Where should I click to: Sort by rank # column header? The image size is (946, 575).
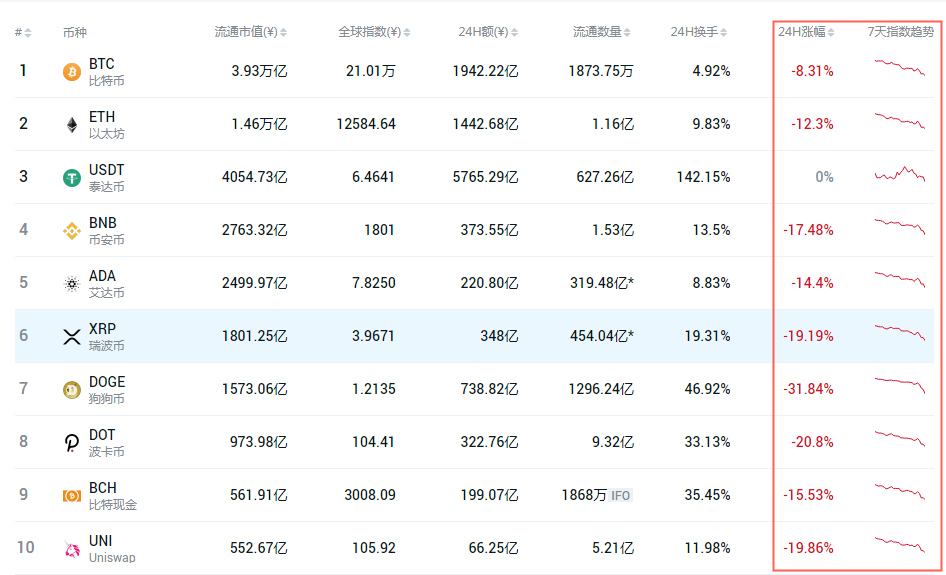coord(22,33)
